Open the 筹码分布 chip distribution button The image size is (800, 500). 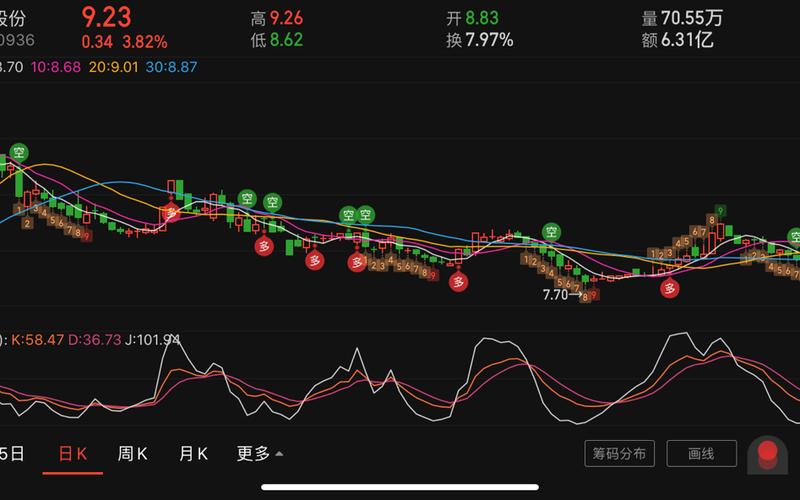619,454
